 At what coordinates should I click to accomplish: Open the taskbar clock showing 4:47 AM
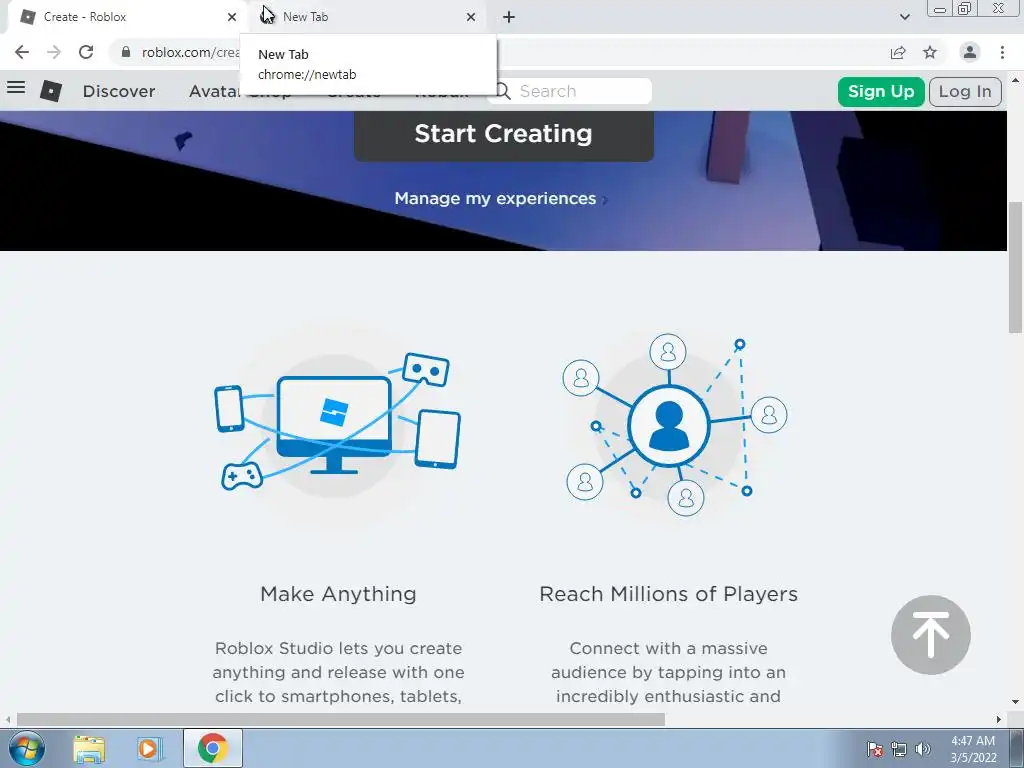pyautogui.click(x=973, y=749)
